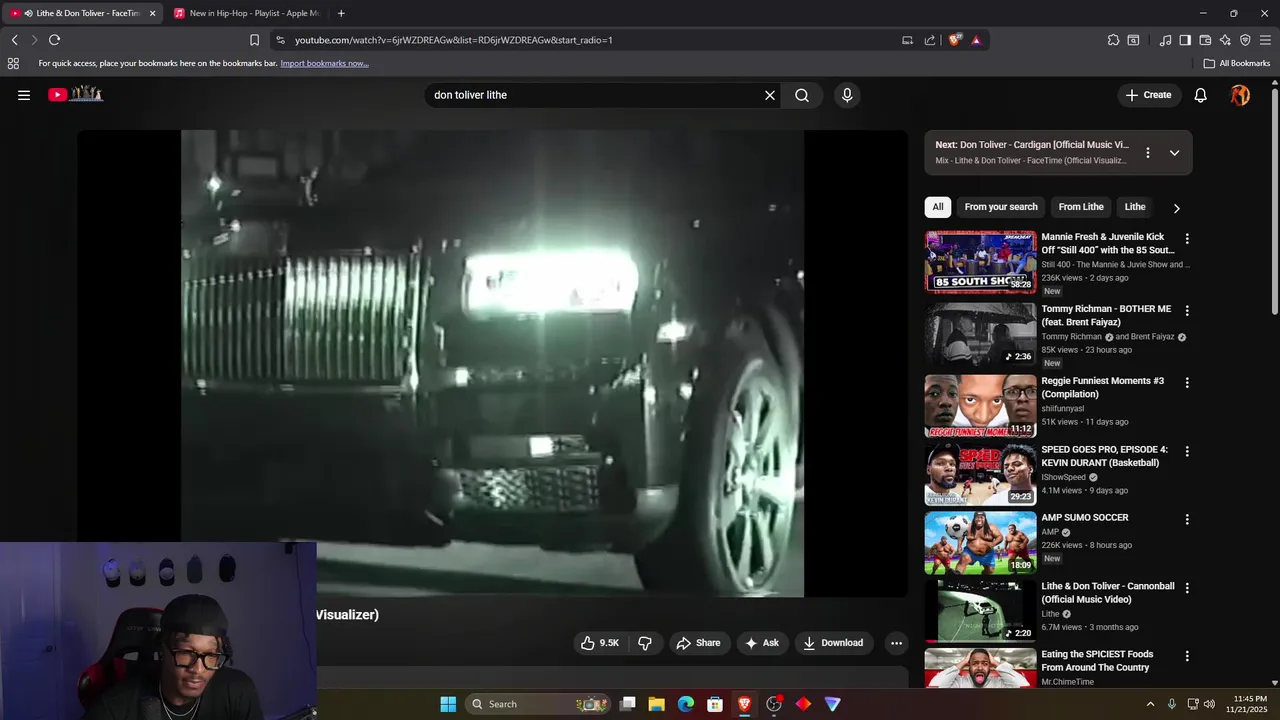The height and width of the screenshot is (720, 1280).
Task: Open File Explorer from taskbar
Action: (x=657, y=704)
